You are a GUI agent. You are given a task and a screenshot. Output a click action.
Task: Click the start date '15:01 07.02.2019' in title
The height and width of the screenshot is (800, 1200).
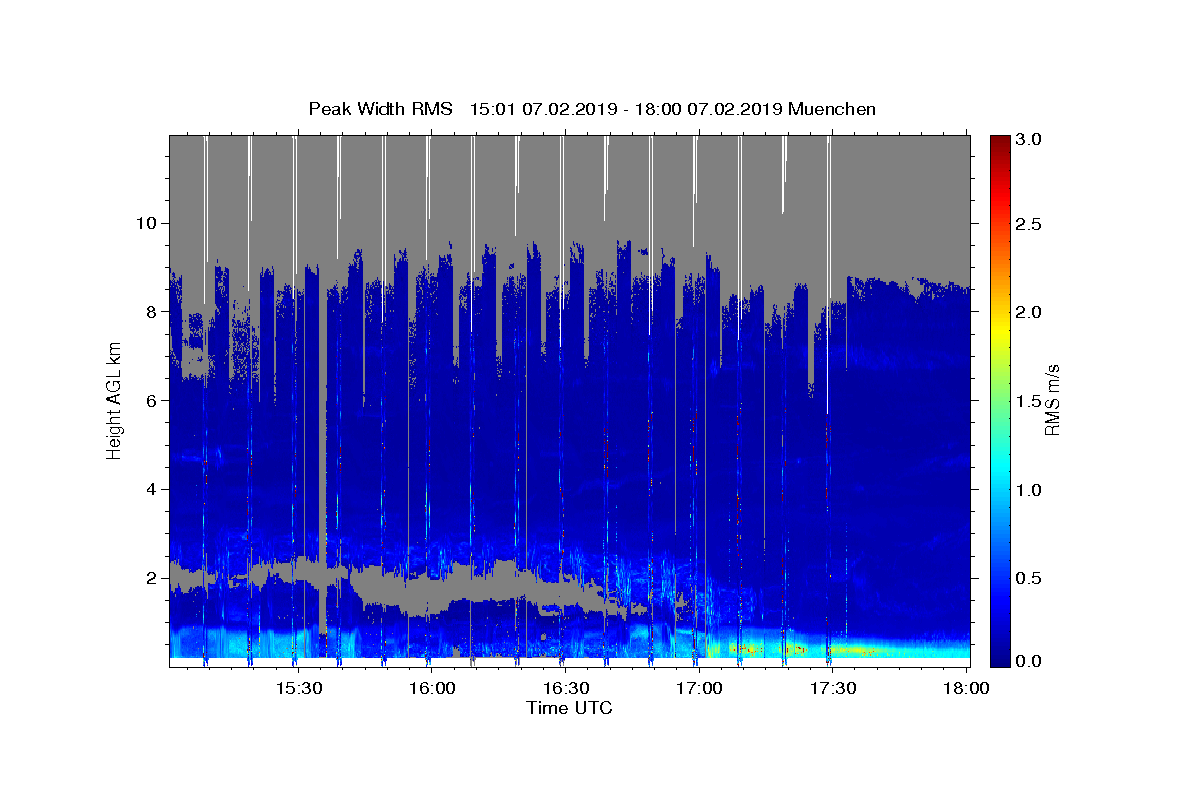point(542,109)
